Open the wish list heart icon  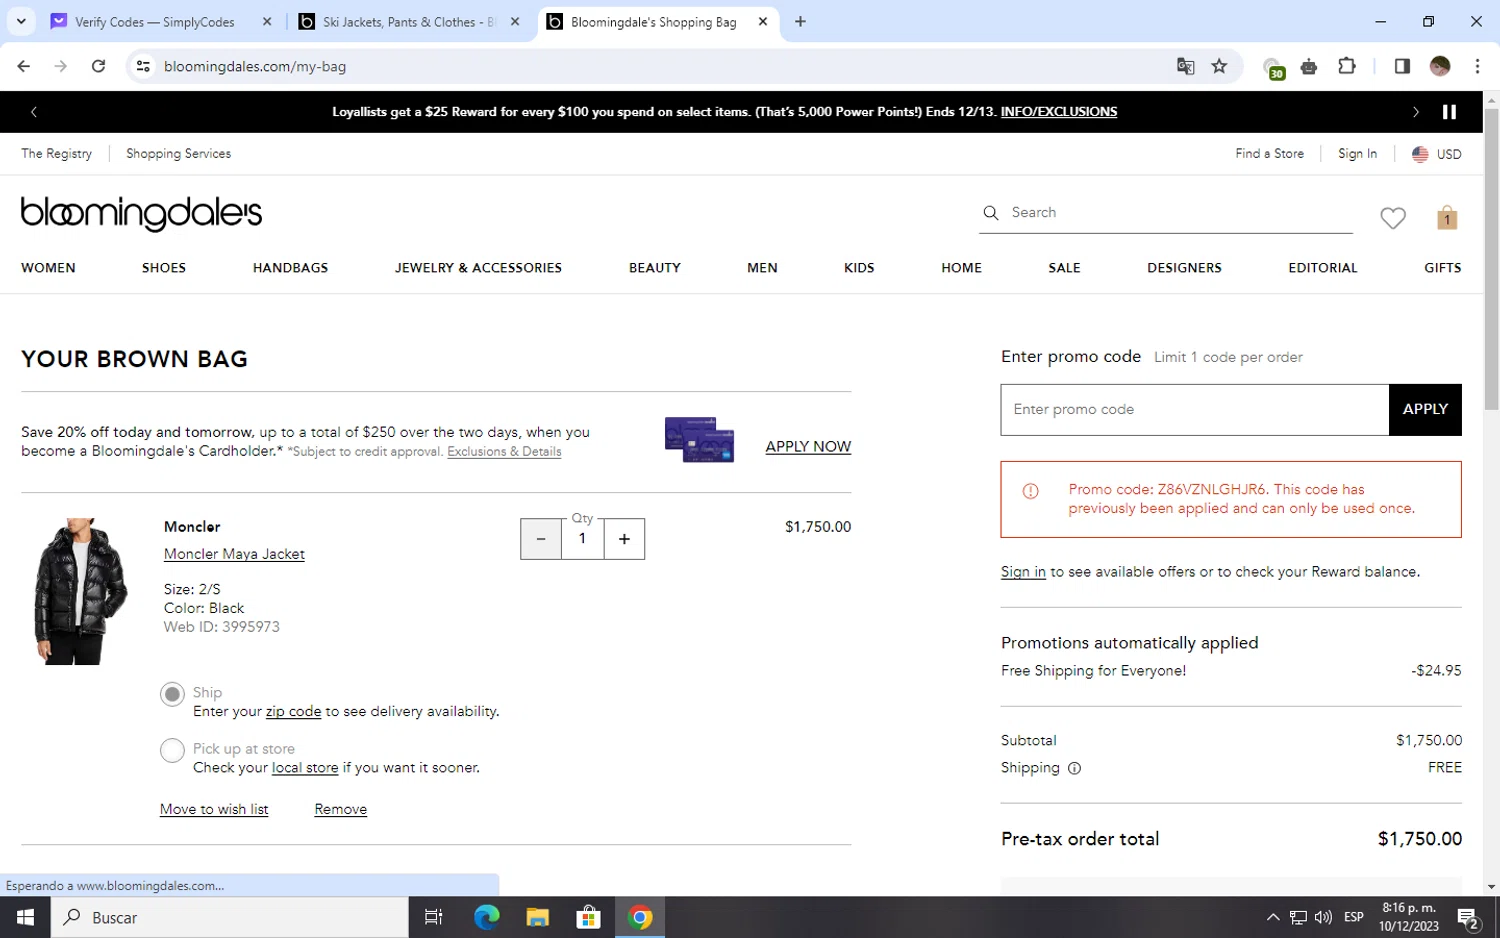[x=1392, y=218]
